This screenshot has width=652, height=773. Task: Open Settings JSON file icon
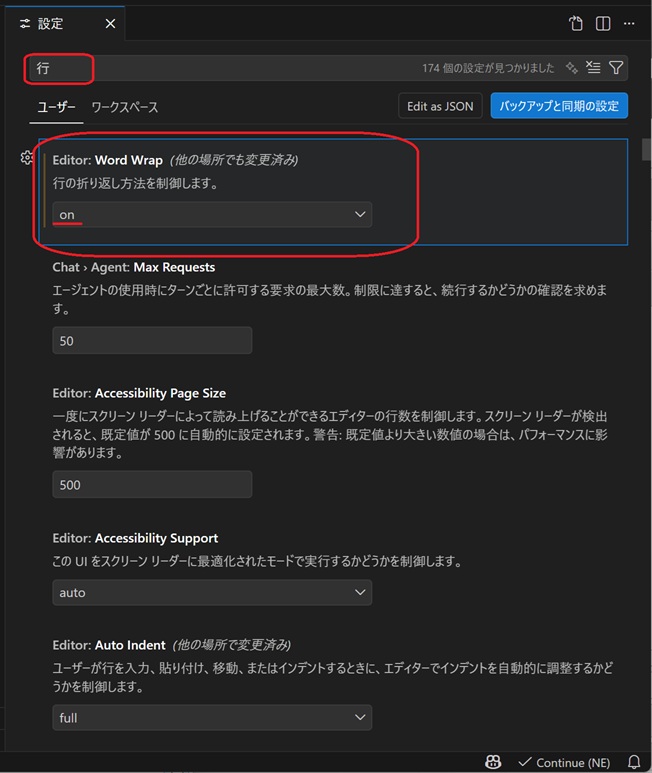click(576, 23)
